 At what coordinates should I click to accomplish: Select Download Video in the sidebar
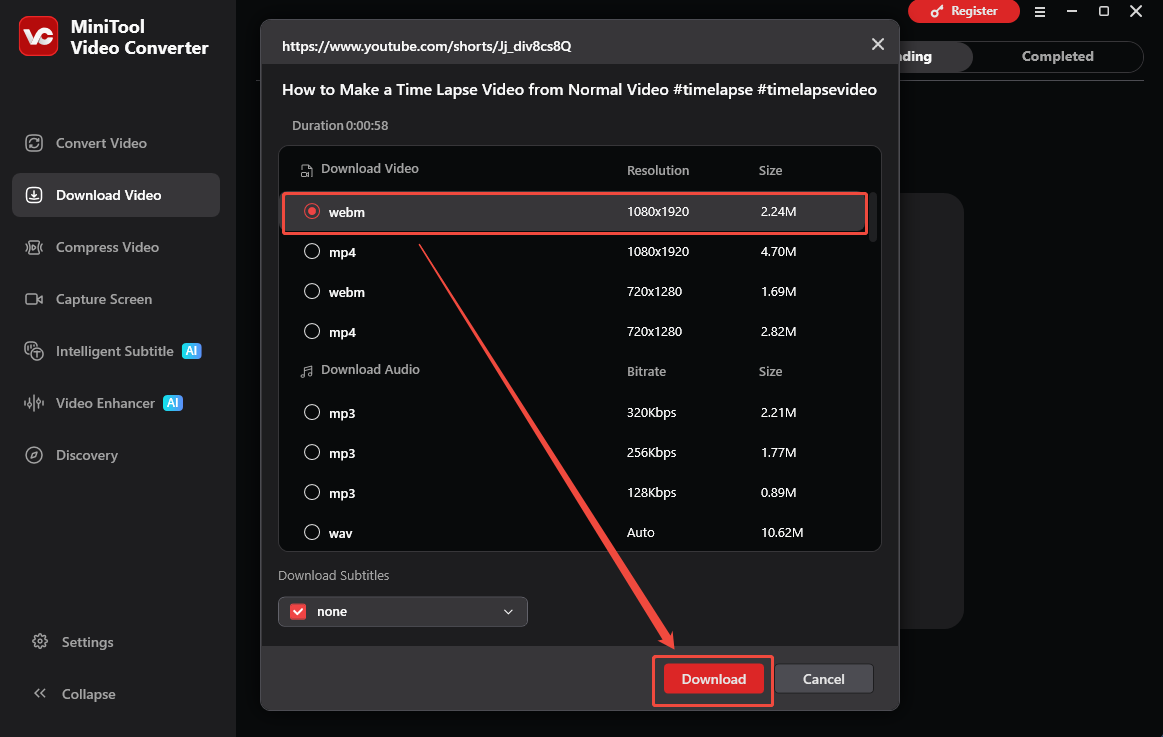click(116, 195)
